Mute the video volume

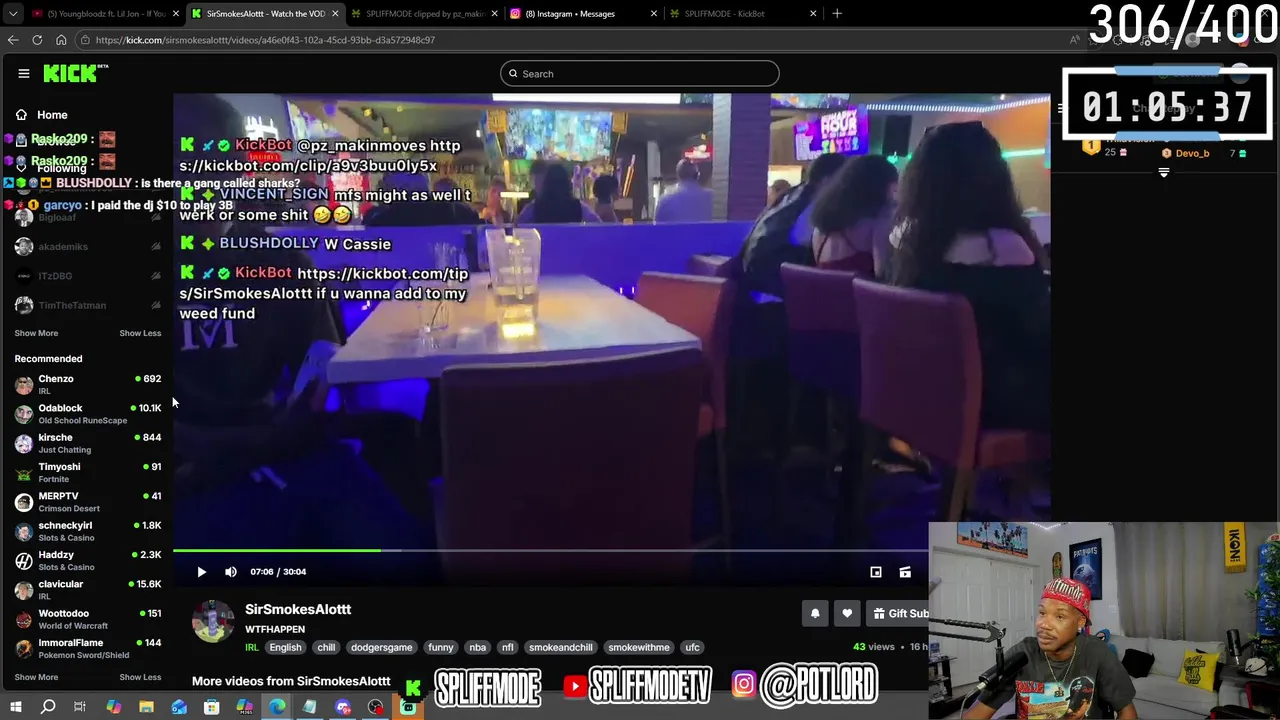coord(231,572)
